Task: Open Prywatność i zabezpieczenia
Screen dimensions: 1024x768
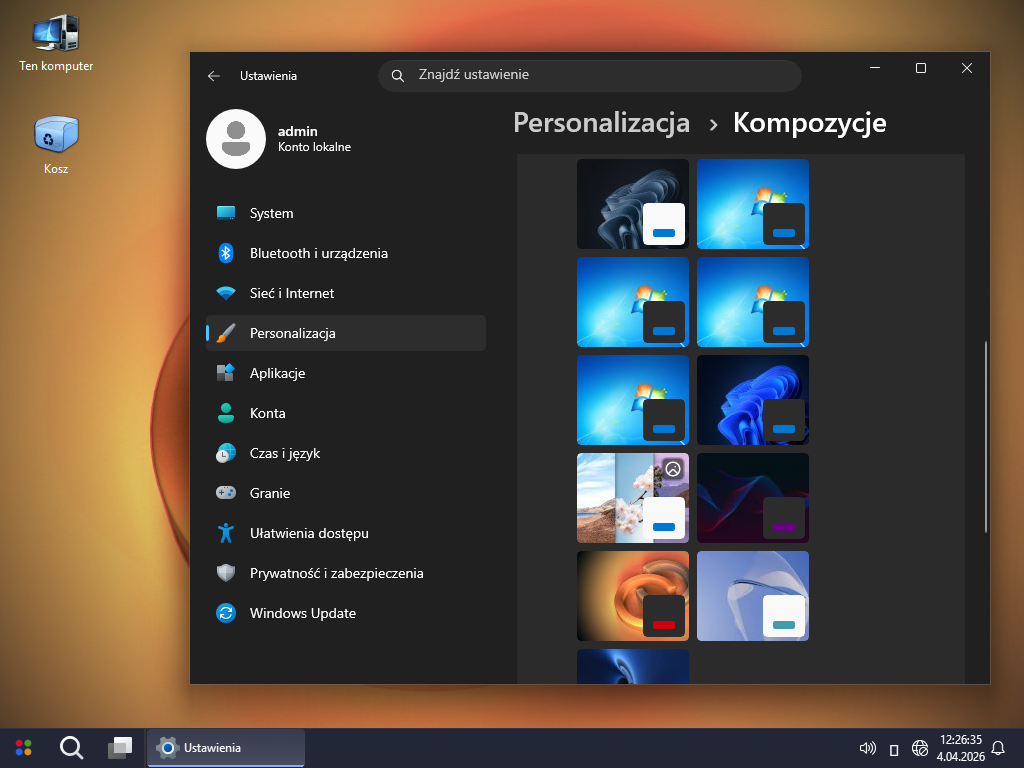Action: pyautogui.click(x=336, y=573)
